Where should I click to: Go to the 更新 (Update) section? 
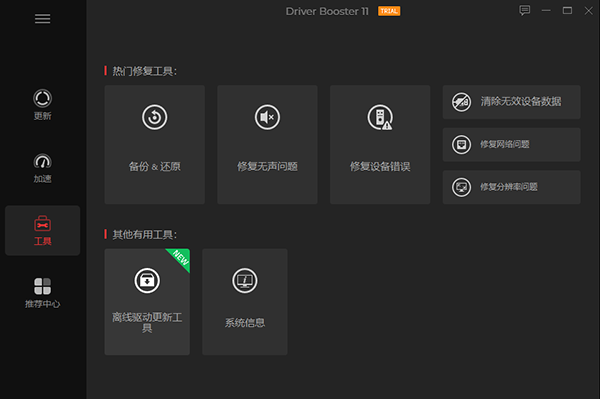click(x=42, y=105)
